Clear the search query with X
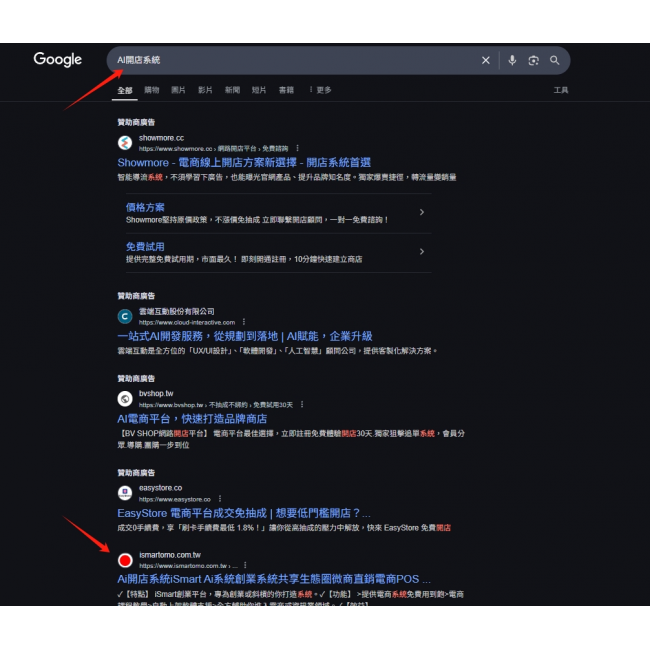Image resolution: width=650 pixels, height=650 pixels. coord(486,60)
